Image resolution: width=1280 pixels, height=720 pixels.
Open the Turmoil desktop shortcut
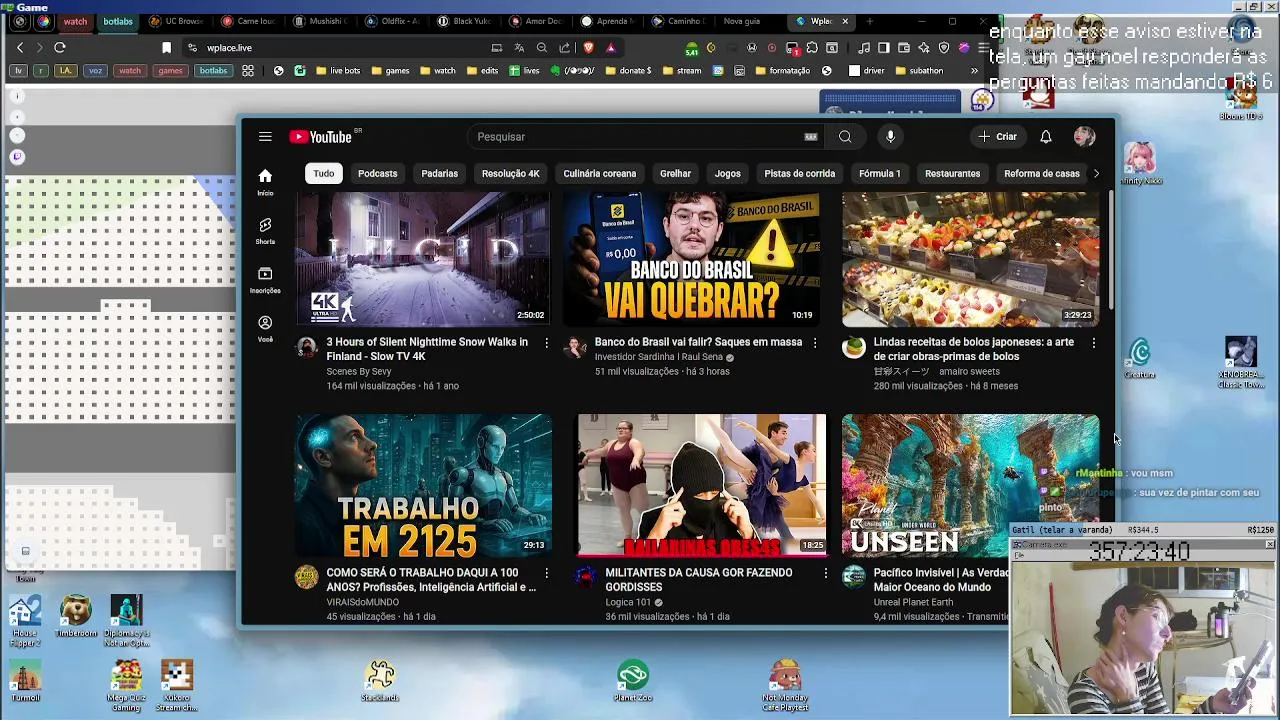click(25, 681)
